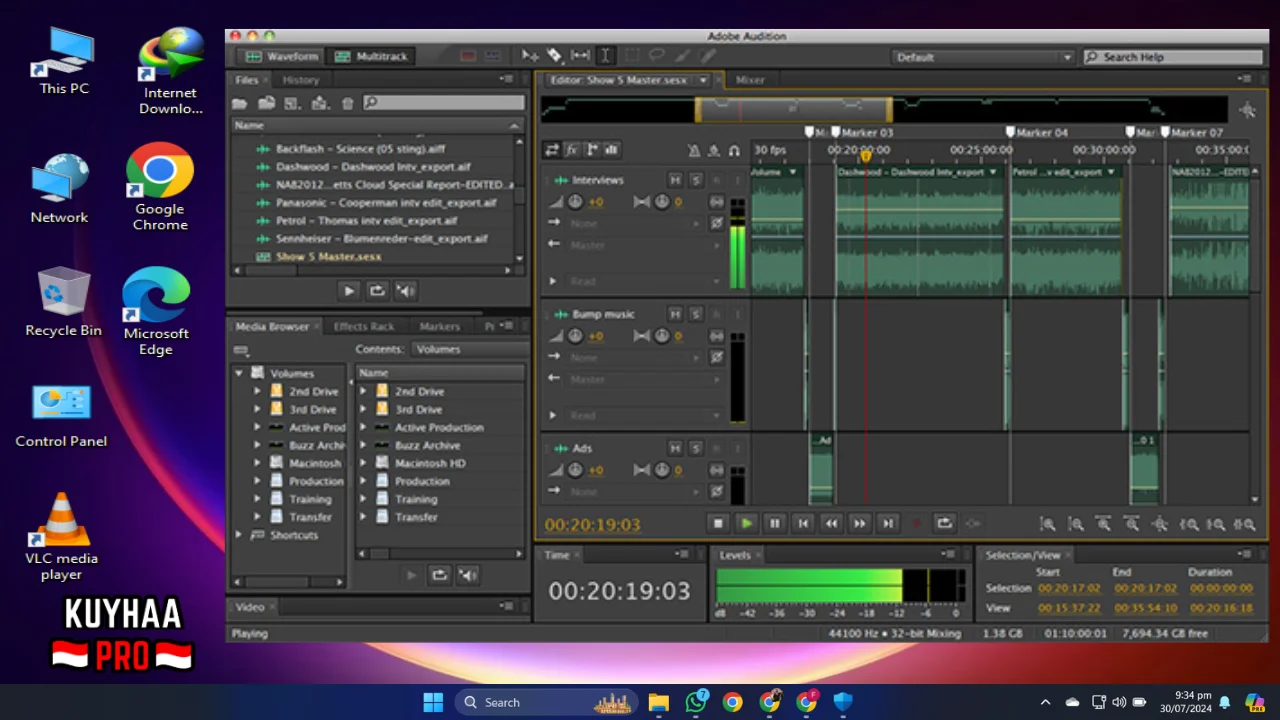Click Move Playhead to Next in transport
The image size is (1280, 720).
pos(887,523)
